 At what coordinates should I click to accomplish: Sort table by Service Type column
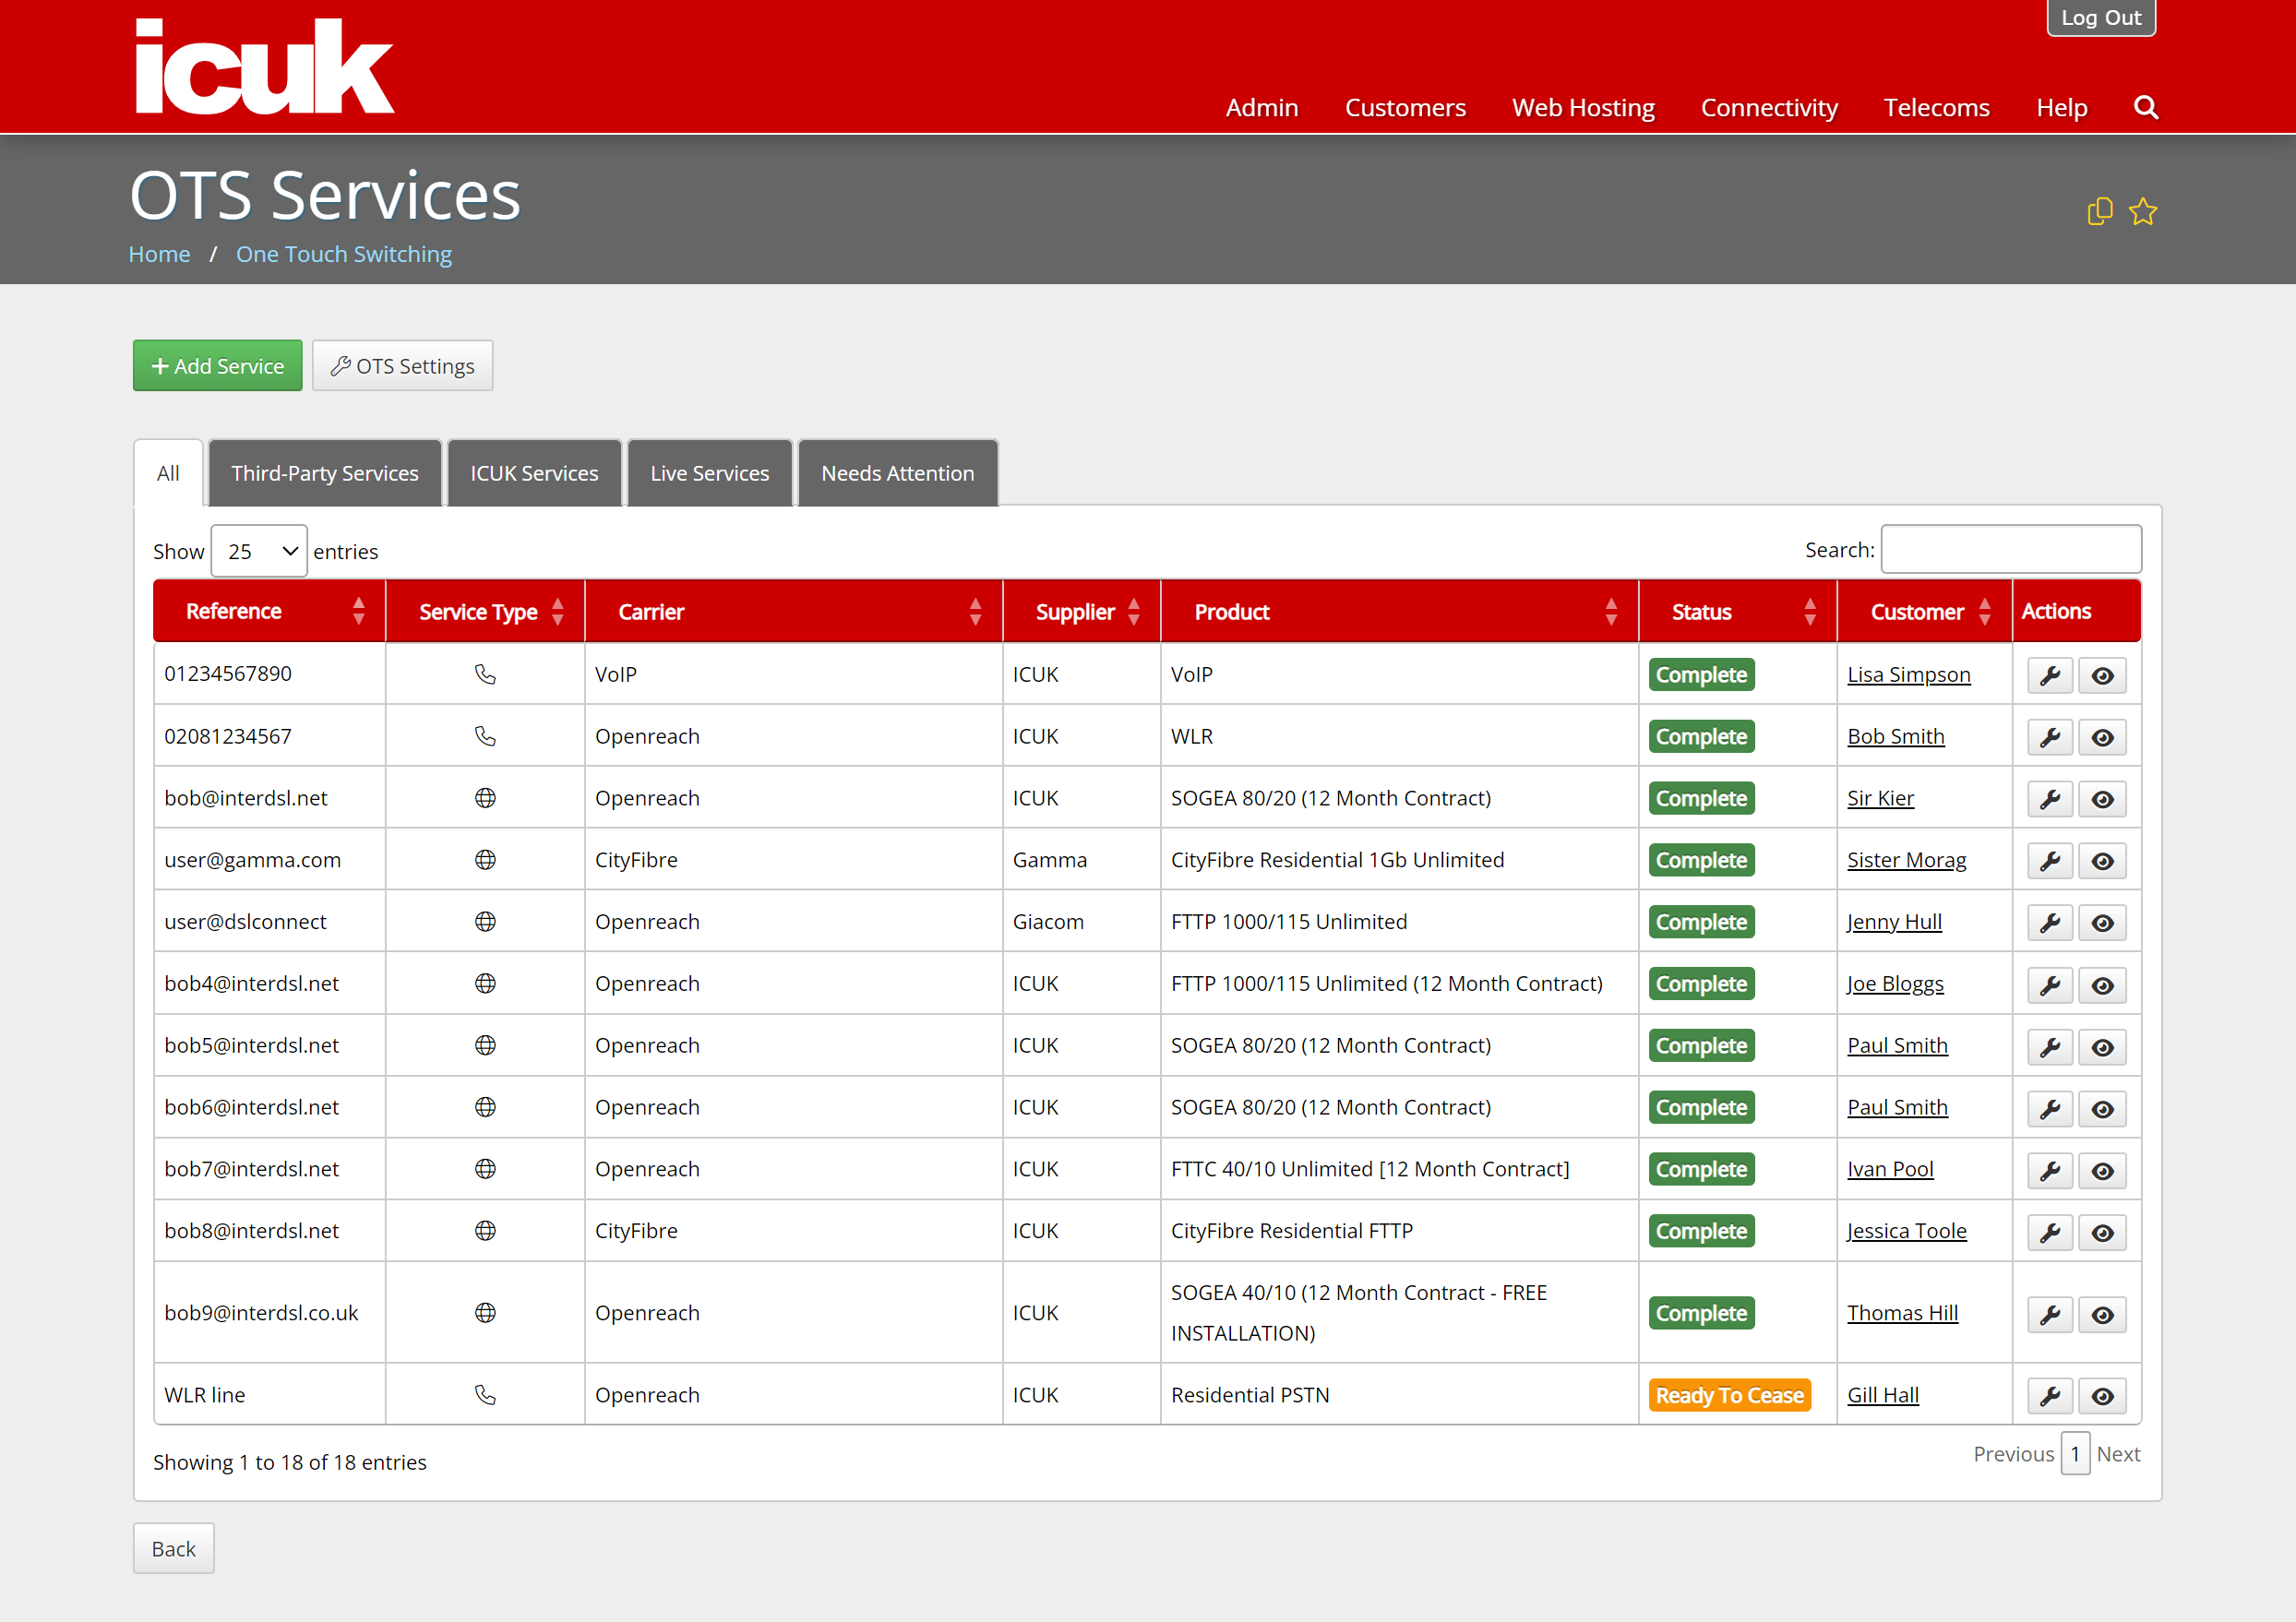[x=485, y=611]
